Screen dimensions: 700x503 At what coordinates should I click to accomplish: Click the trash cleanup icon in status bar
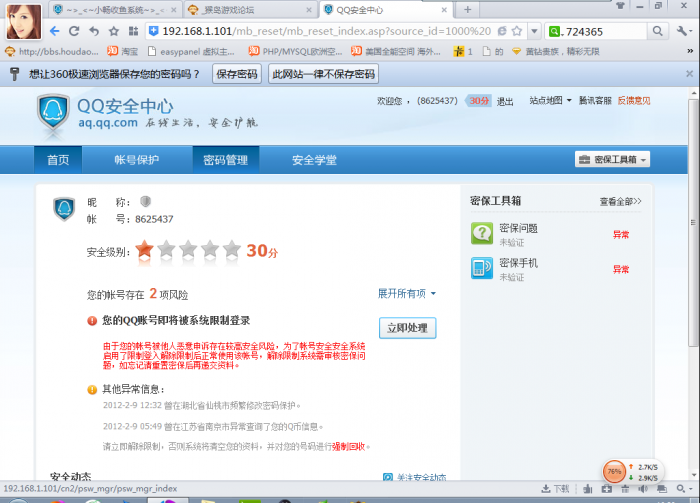[x=625, y=489]
